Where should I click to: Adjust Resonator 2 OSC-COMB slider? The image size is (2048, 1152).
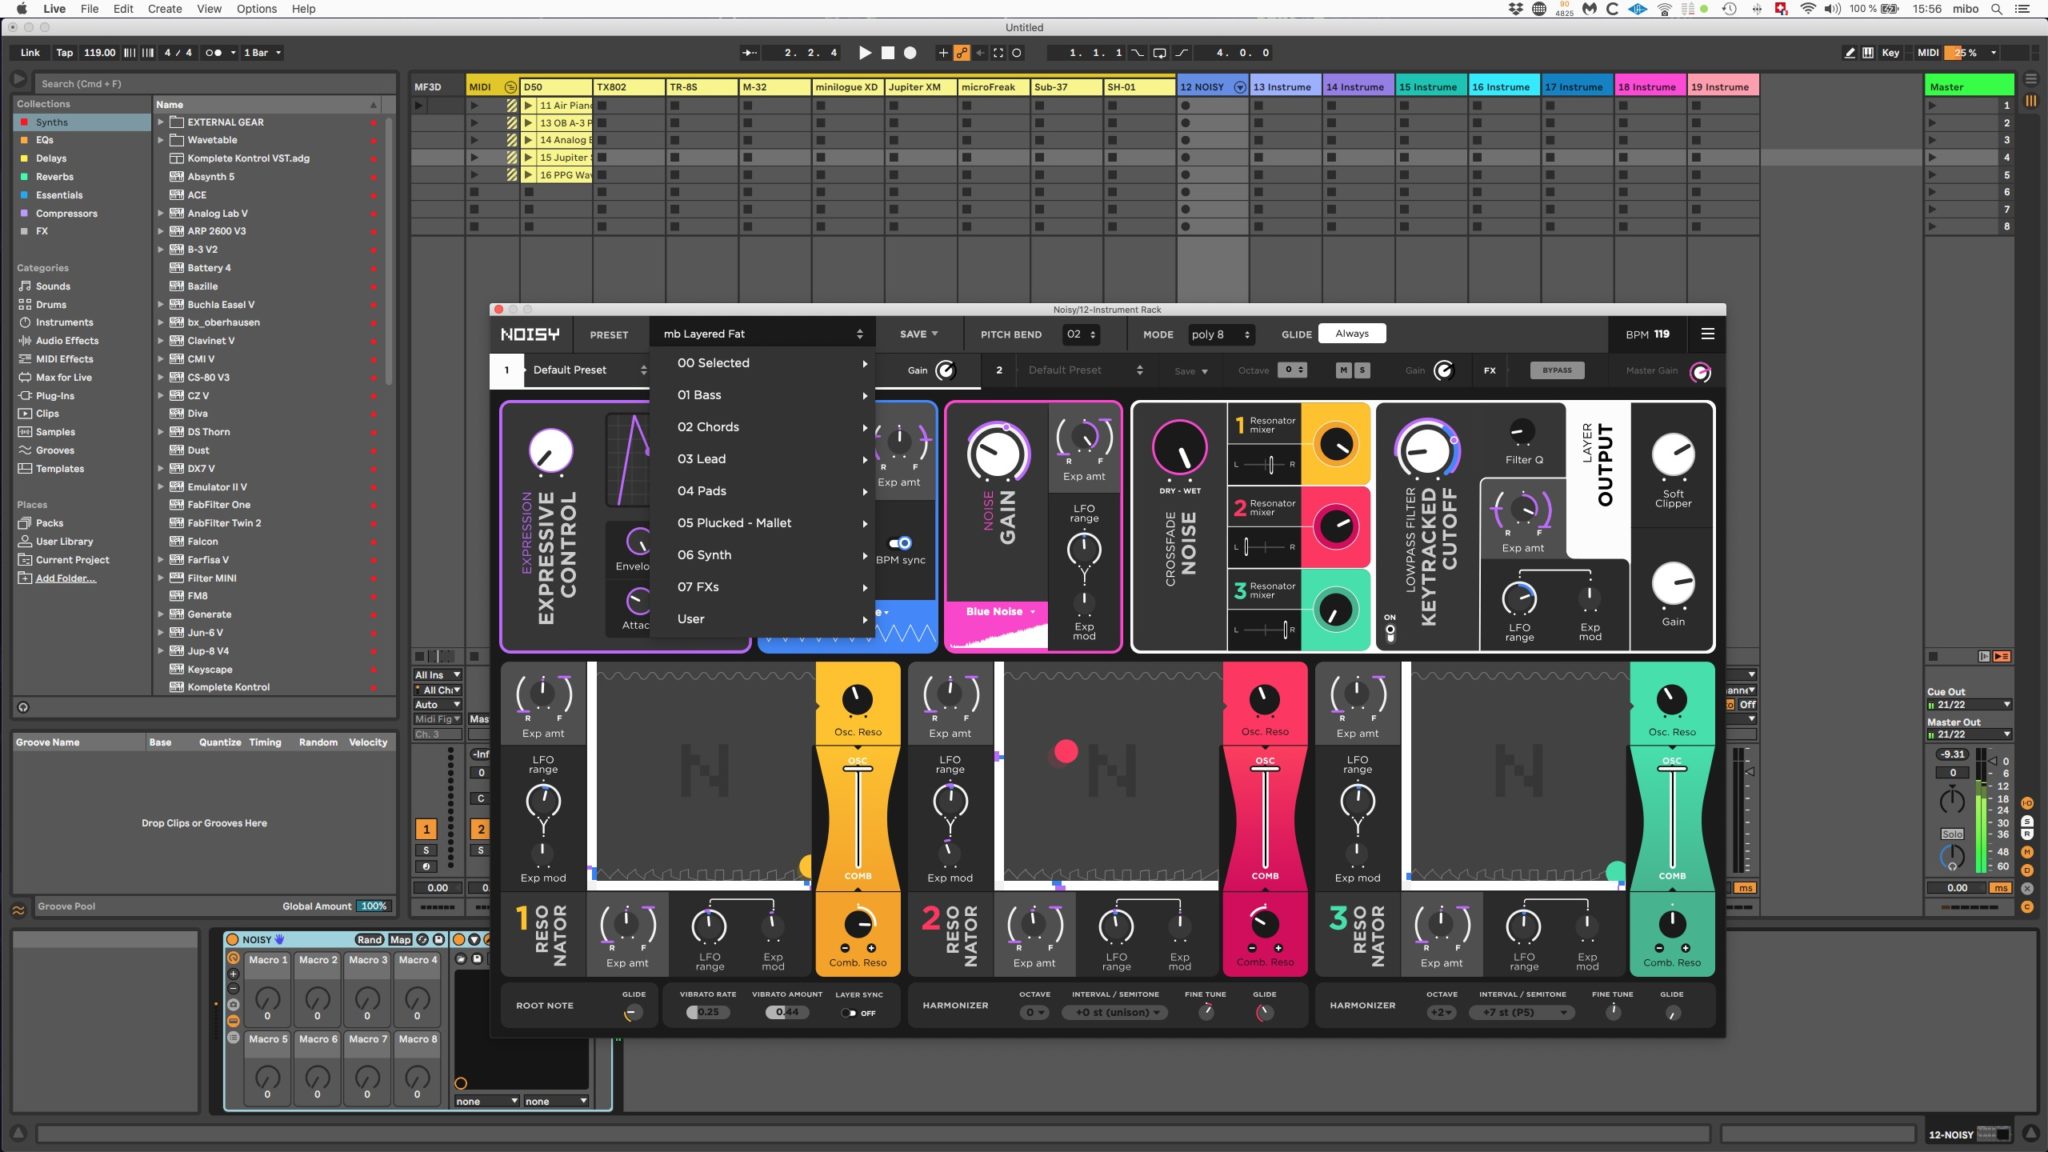[1265, 818]
